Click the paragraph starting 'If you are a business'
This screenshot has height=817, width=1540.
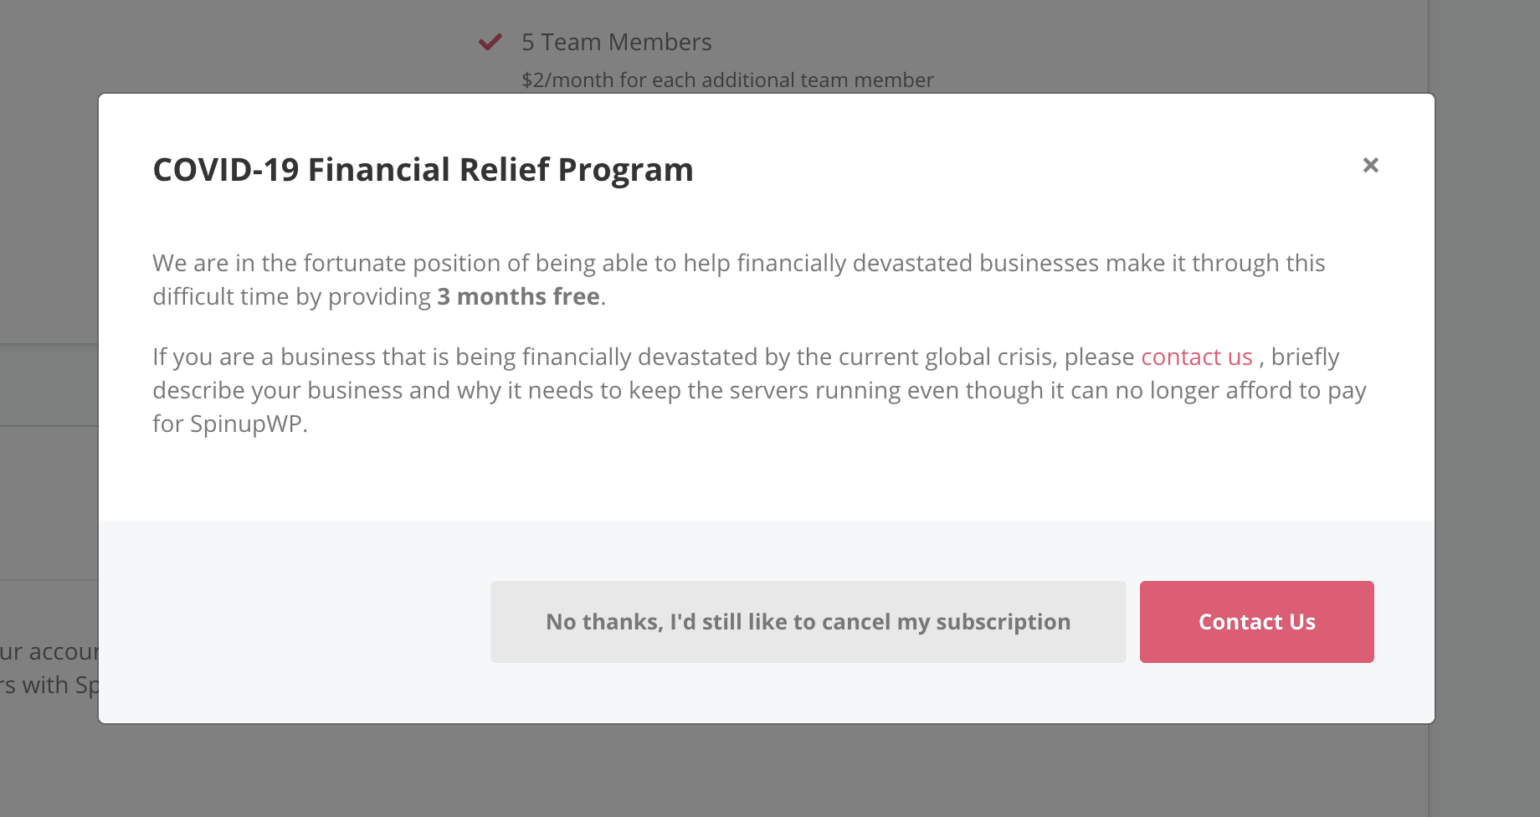pyautogui.click(x=759, y=390)
